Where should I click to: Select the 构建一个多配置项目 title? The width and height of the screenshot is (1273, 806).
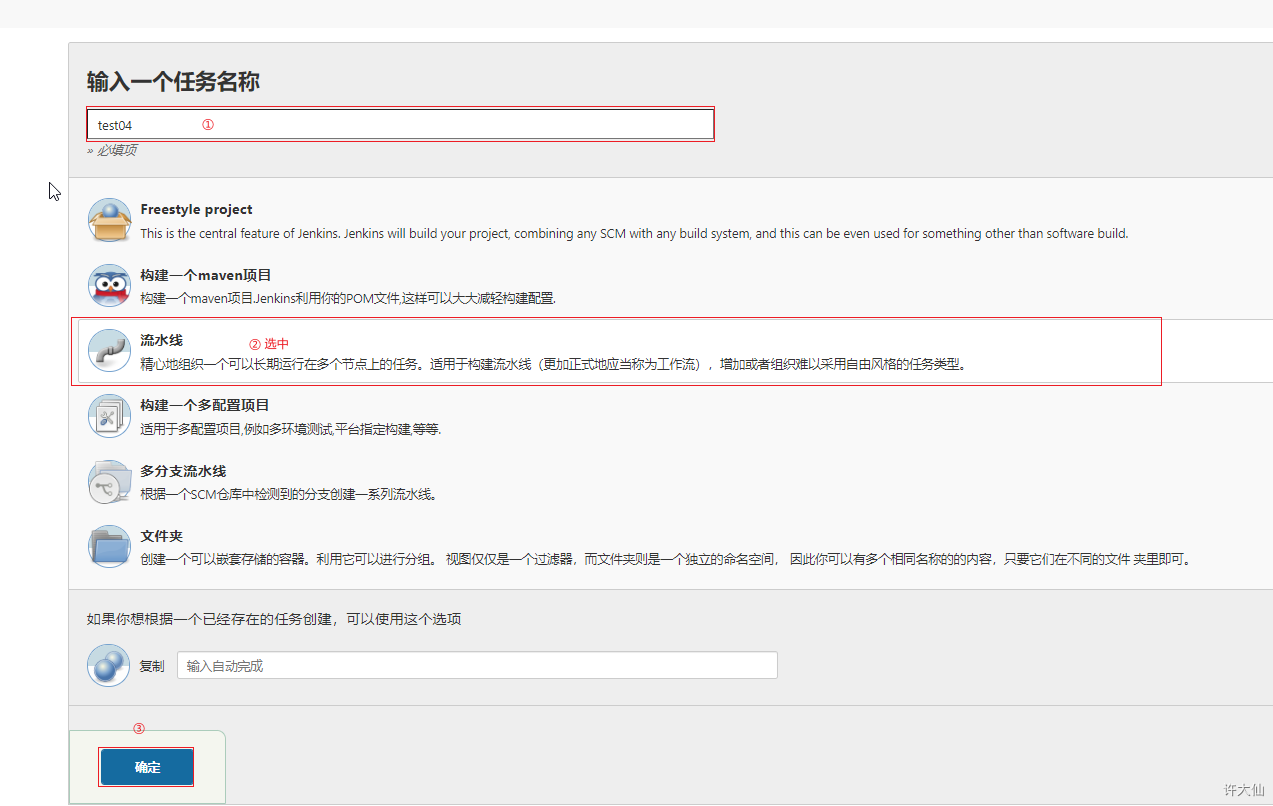(x=205, y=405)
